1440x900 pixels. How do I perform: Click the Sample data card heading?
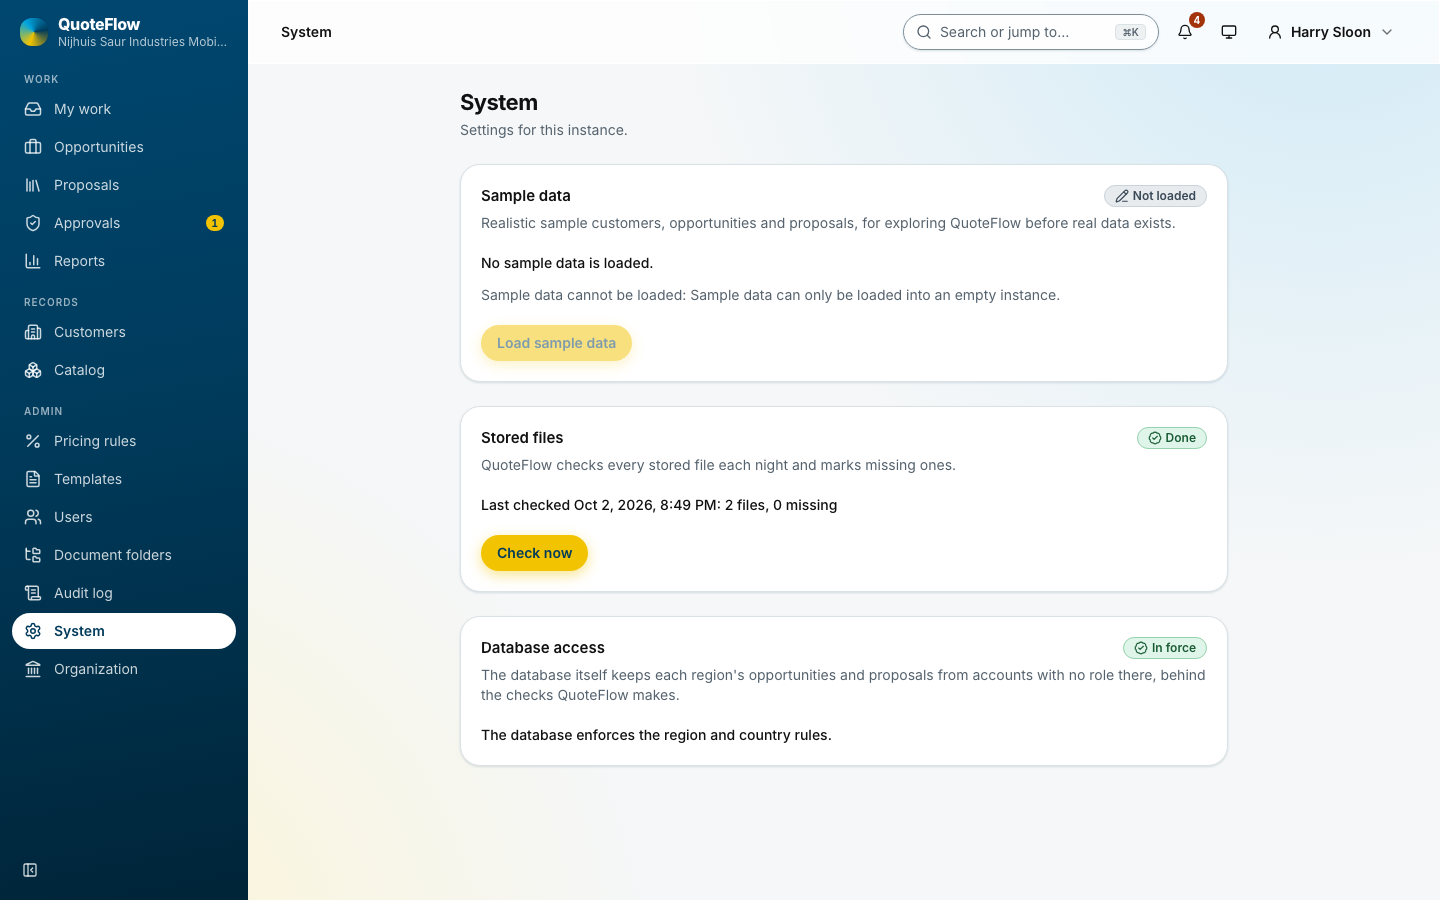coord(526,196)
